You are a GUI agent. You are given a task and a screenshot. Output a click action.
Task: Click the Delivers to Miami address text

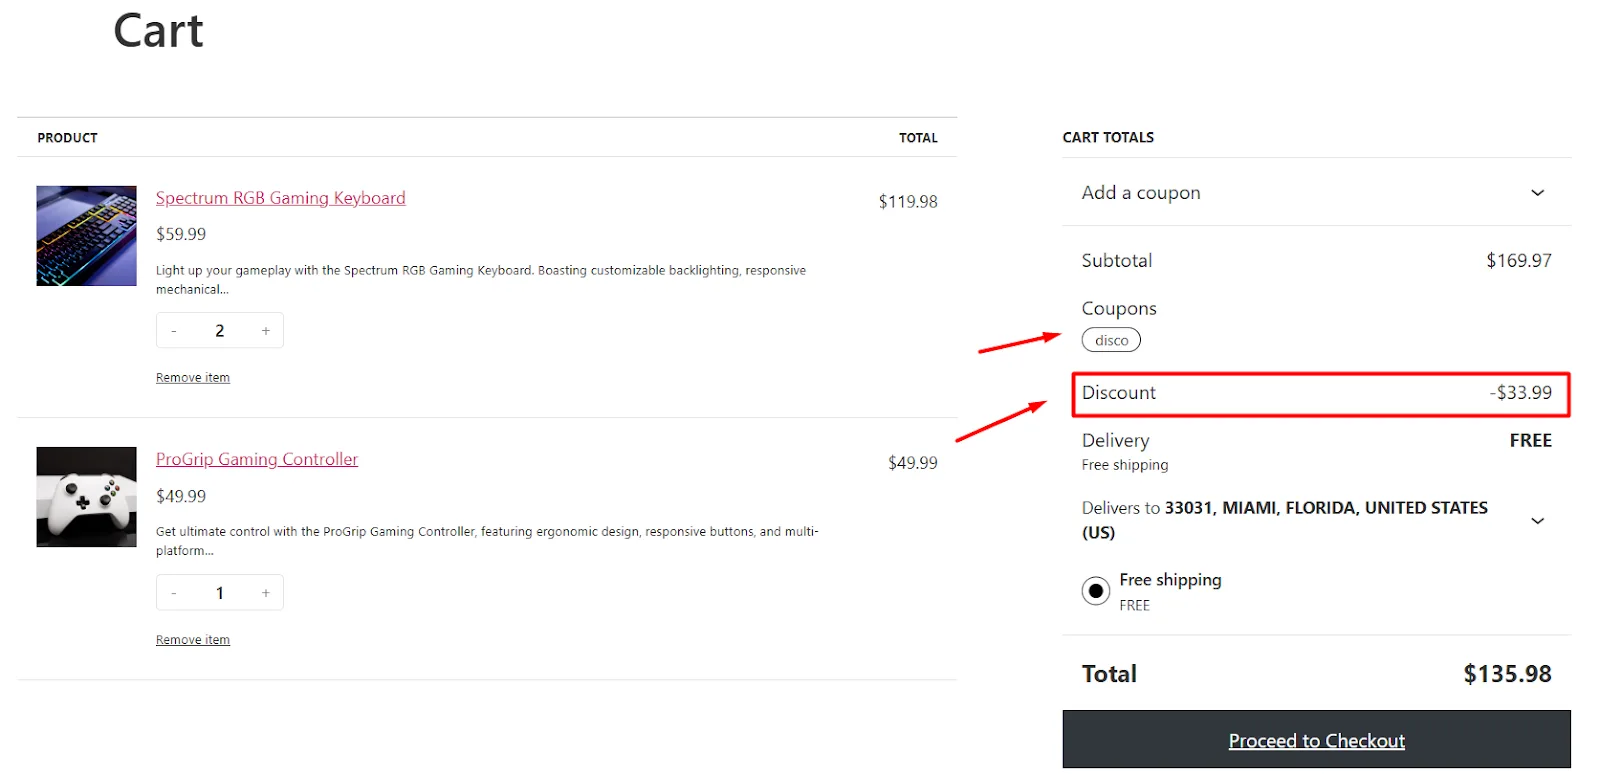1284,520
